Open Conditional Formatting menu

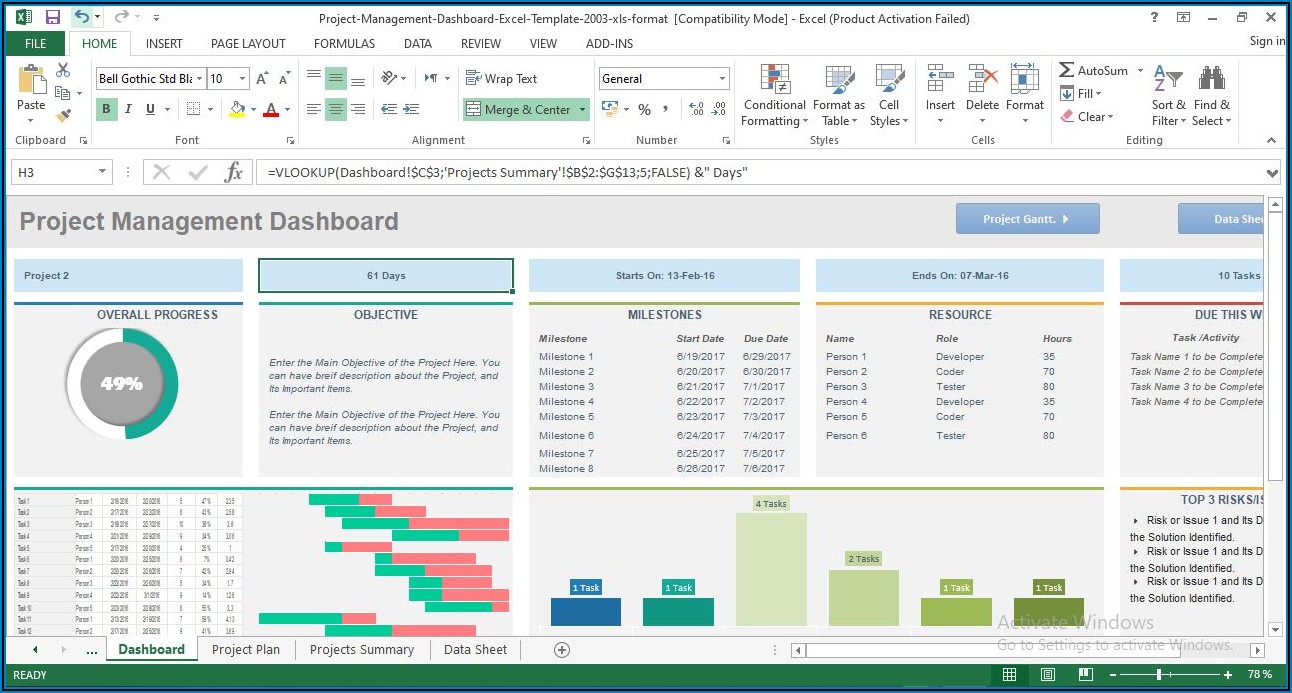[x=774, y=97]
